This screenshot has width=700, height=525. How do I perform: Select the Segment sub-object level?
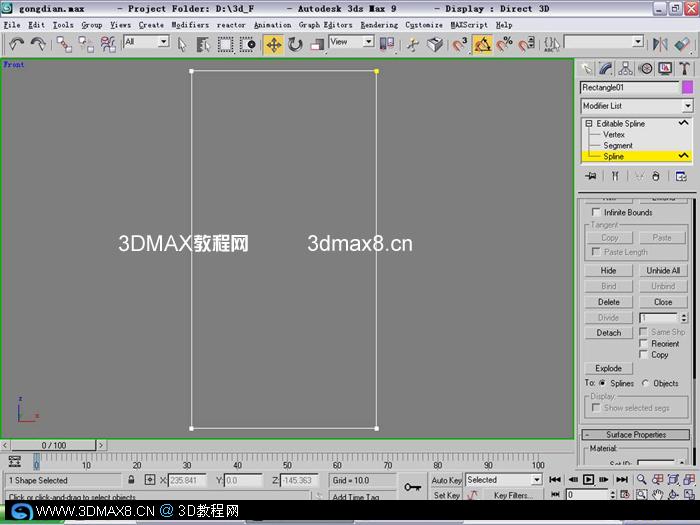pos(618,146)
